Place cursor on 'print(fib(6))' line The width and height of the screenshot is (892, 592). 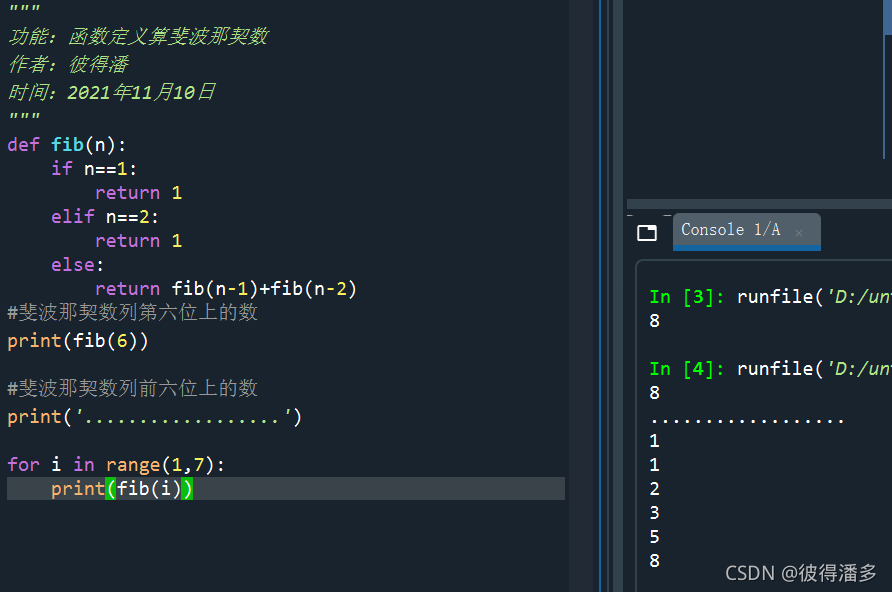78,341
